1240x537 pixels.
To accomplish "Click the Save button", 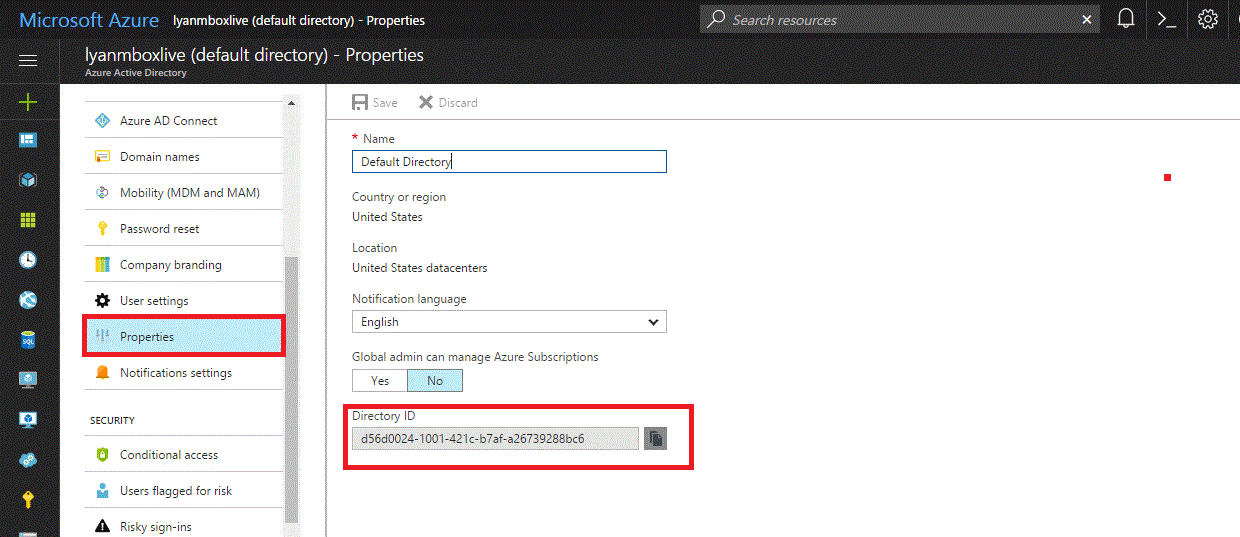I will tap(375, 103).
